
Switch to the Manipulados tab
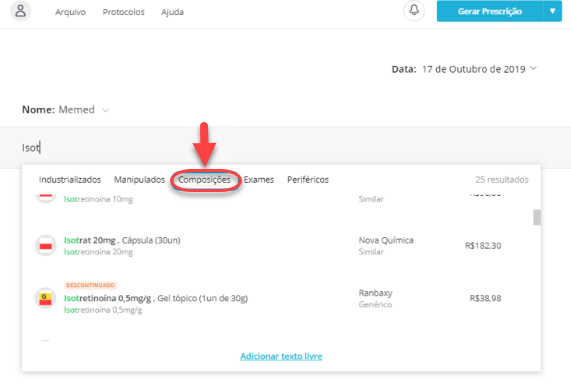click(x=139, y=179)
